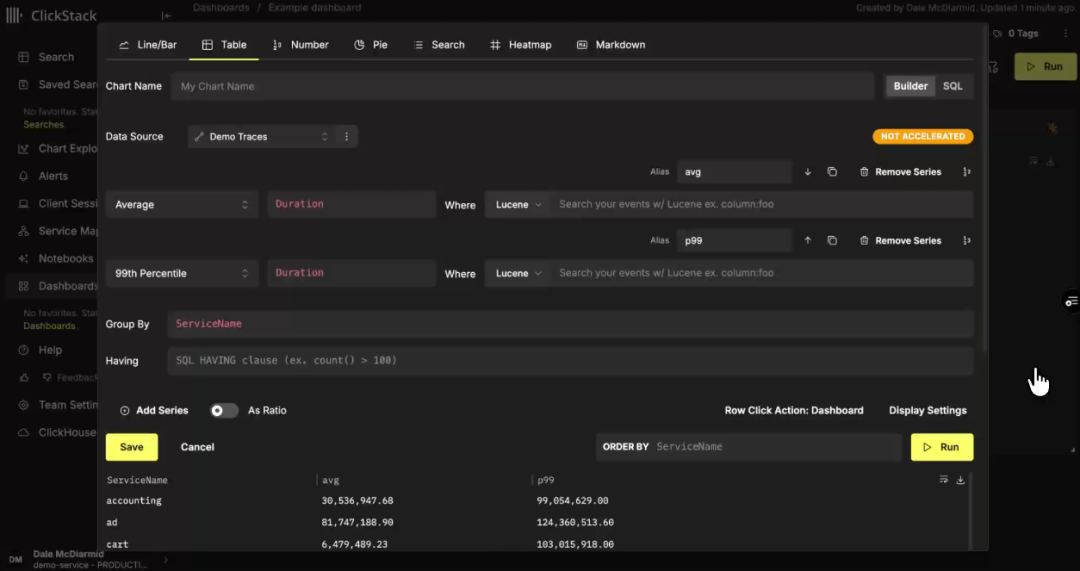Open Row Click Action: Dashboard settings

[793, 411]
